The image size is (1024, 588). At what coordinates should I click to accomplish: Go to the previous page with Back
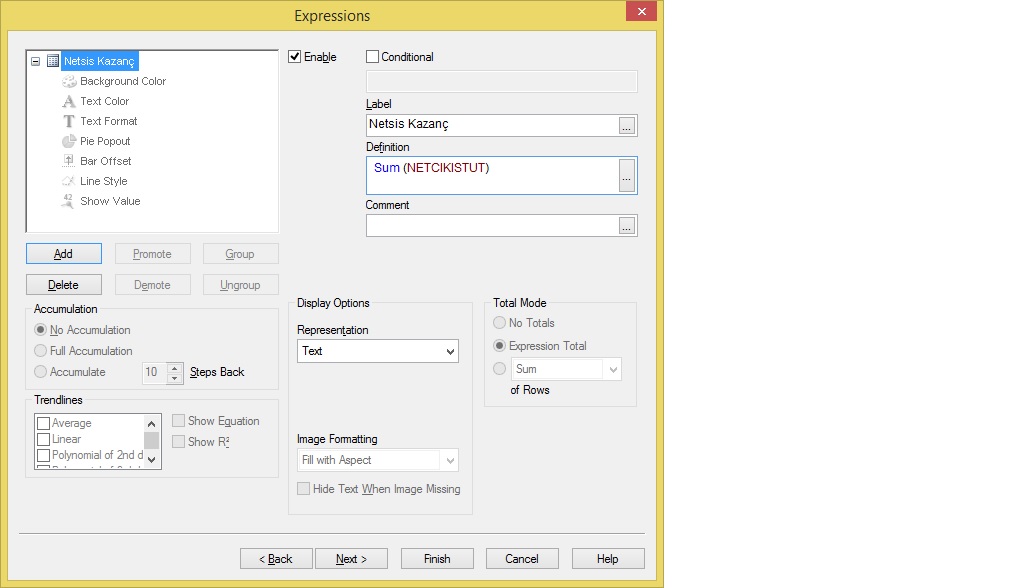point(276,559)
